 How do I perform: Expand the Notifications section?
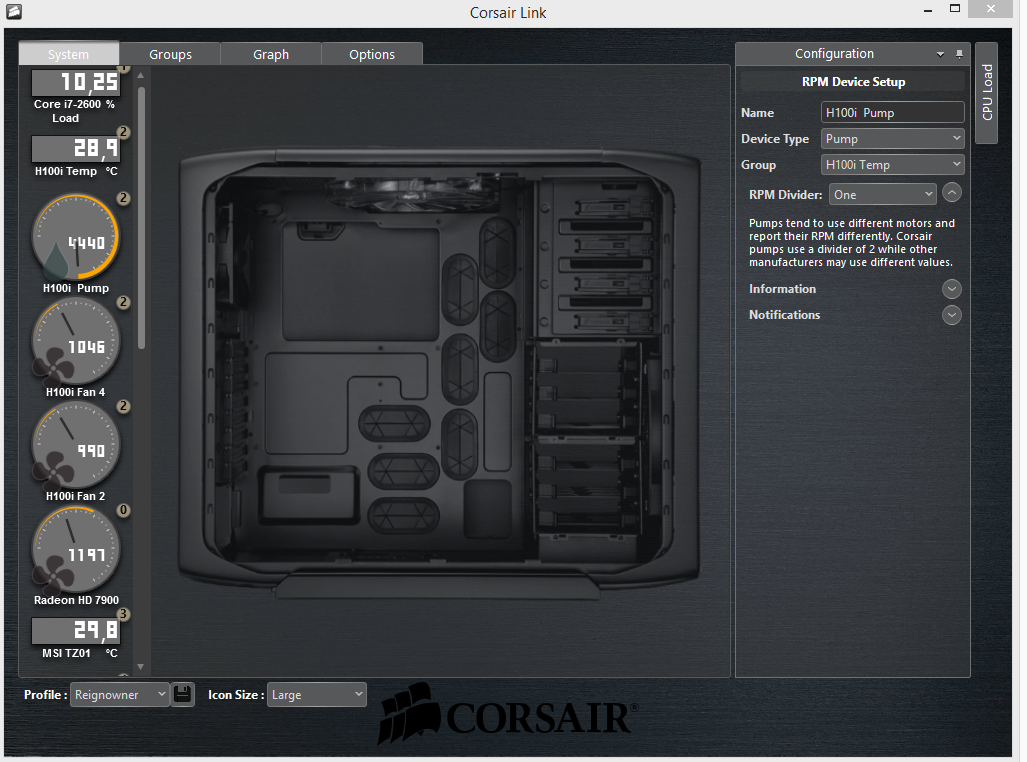pyautogui.click(x=952, y=315)
